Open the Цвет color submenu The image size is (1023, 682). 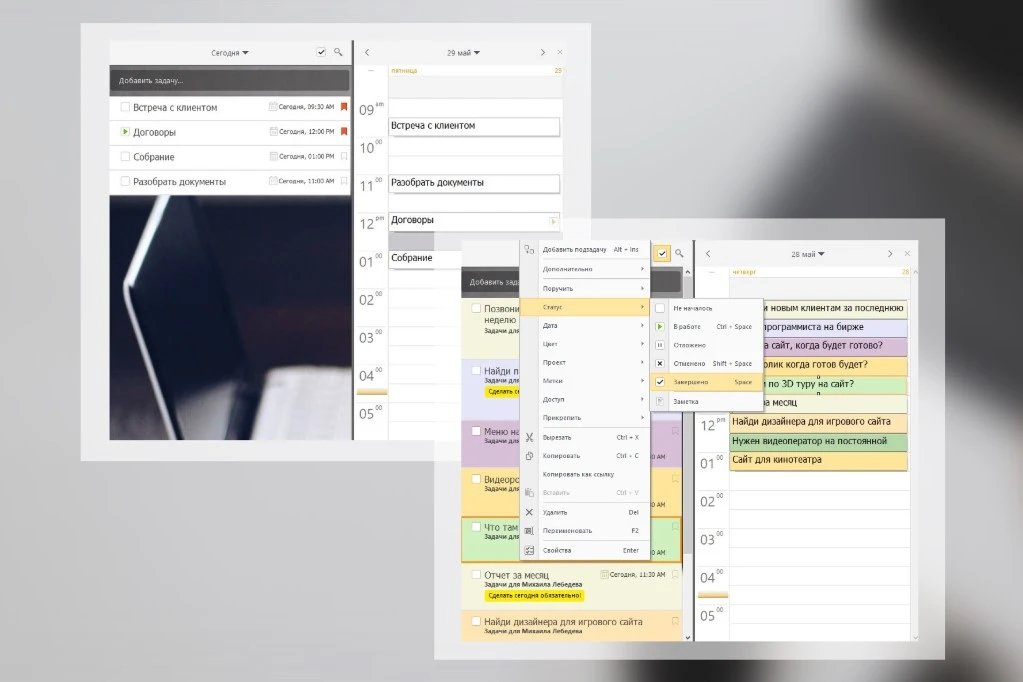[x=592, y=344]
